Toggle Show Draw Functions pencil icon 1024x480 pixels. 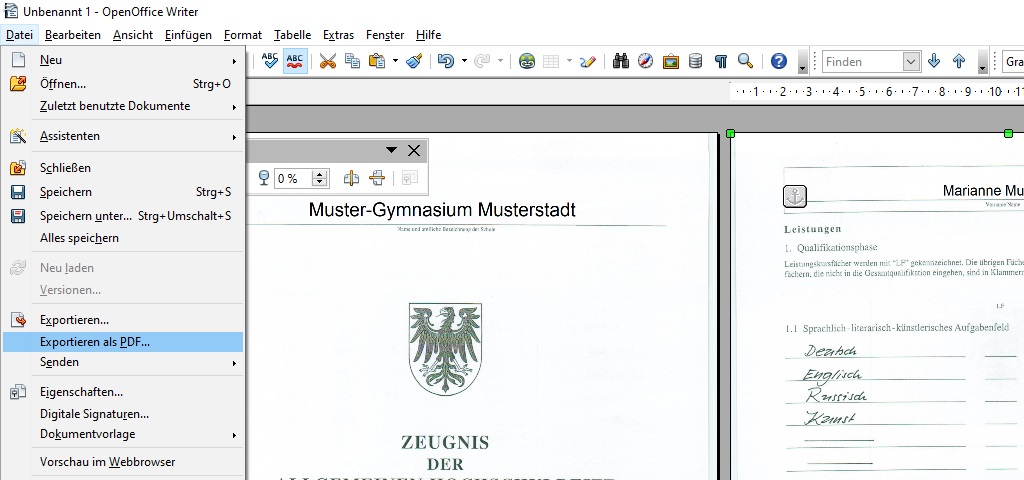587,61
